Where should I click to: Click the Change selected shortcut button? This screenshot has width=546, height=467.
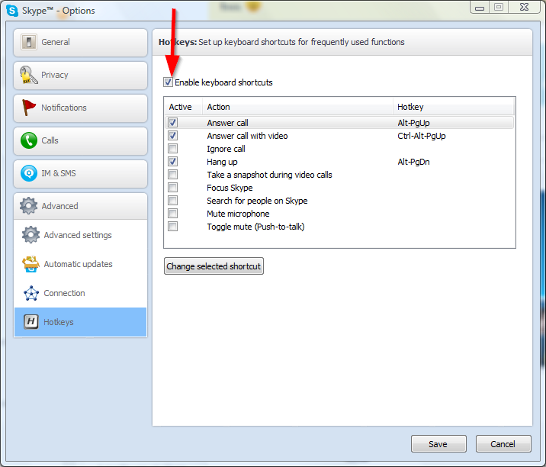tap(214, 266)
